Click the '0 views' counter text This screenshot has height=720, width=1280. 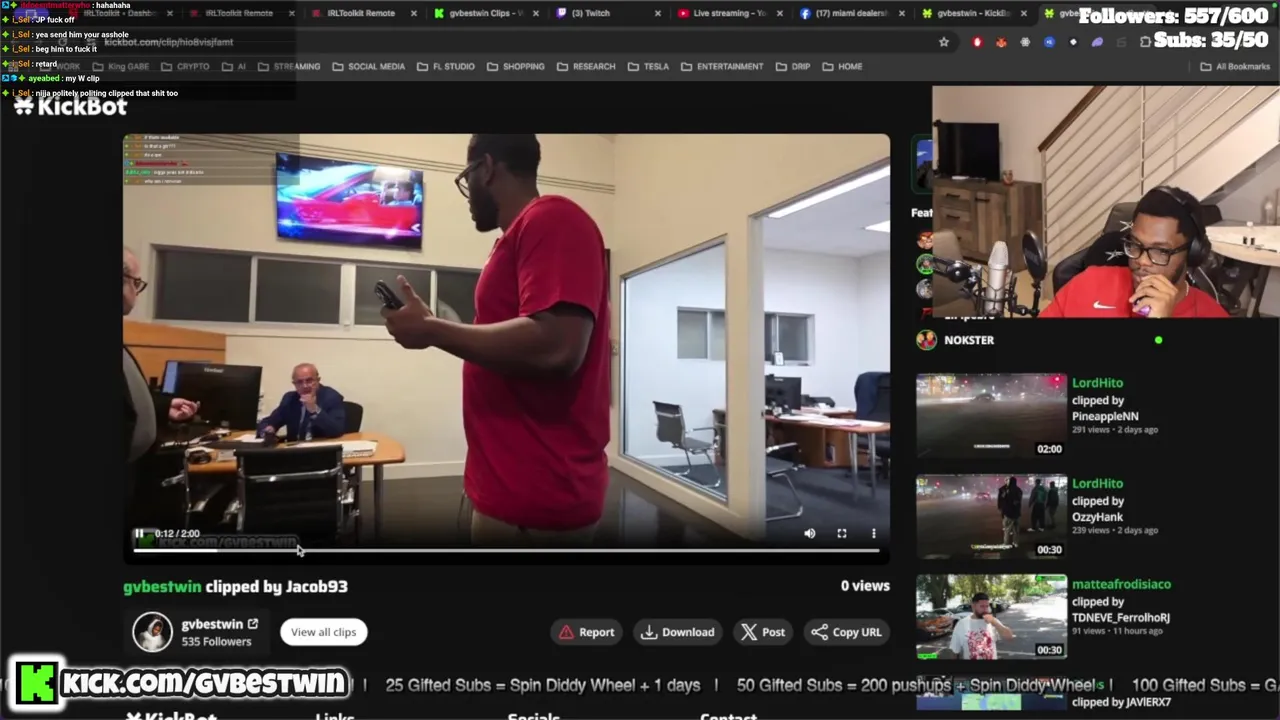tap(865, 586)
